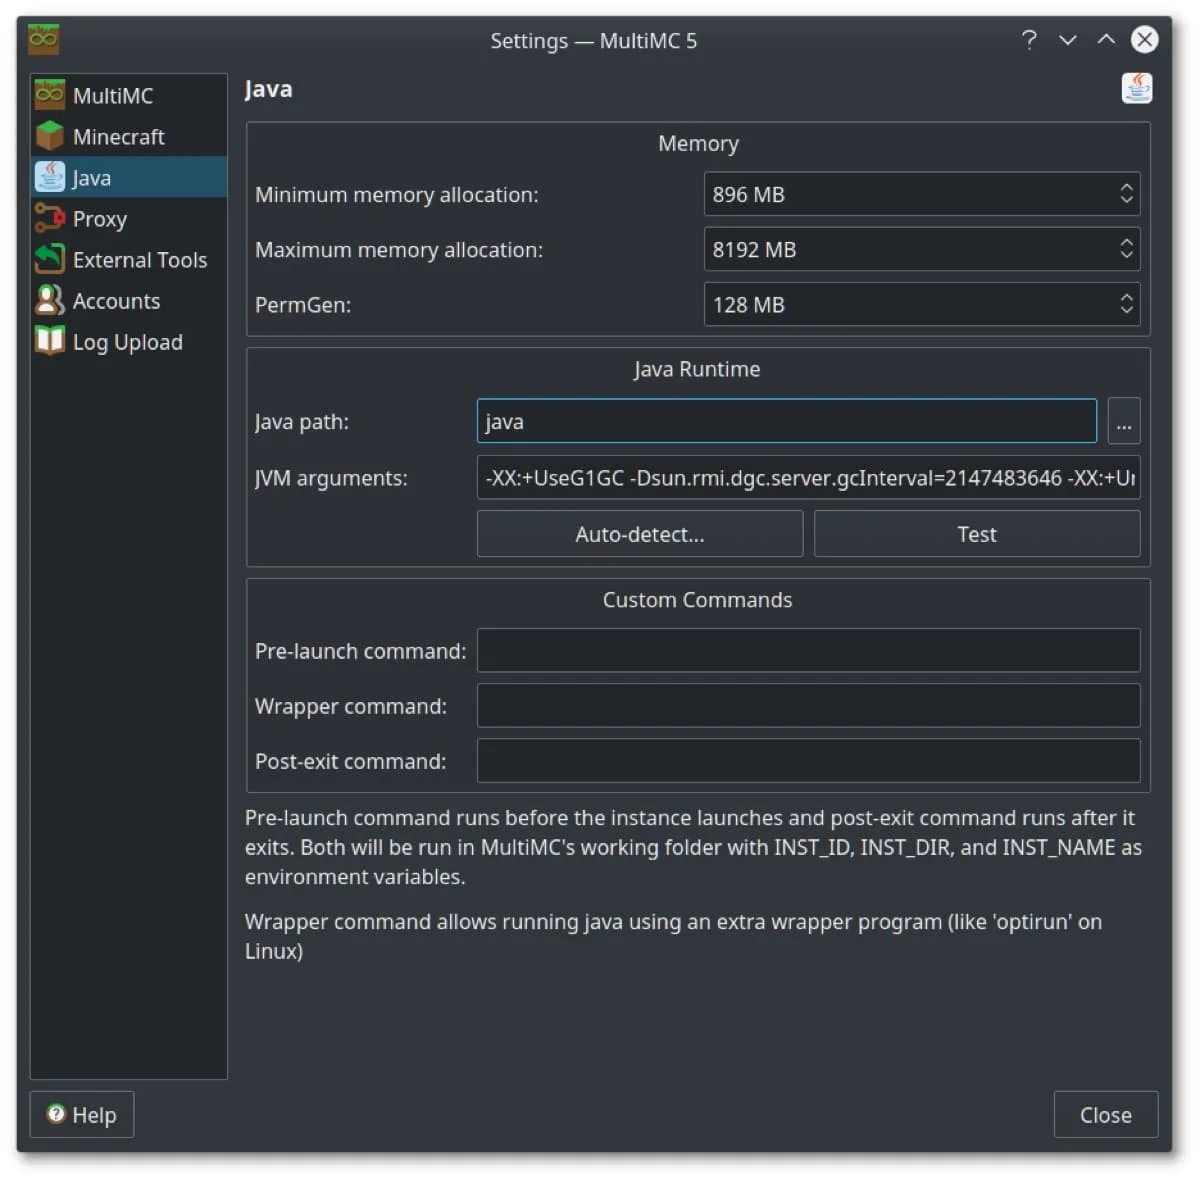Select the Java settings page
This screenshot has height=1180, width=1200.
coord(129,177)
